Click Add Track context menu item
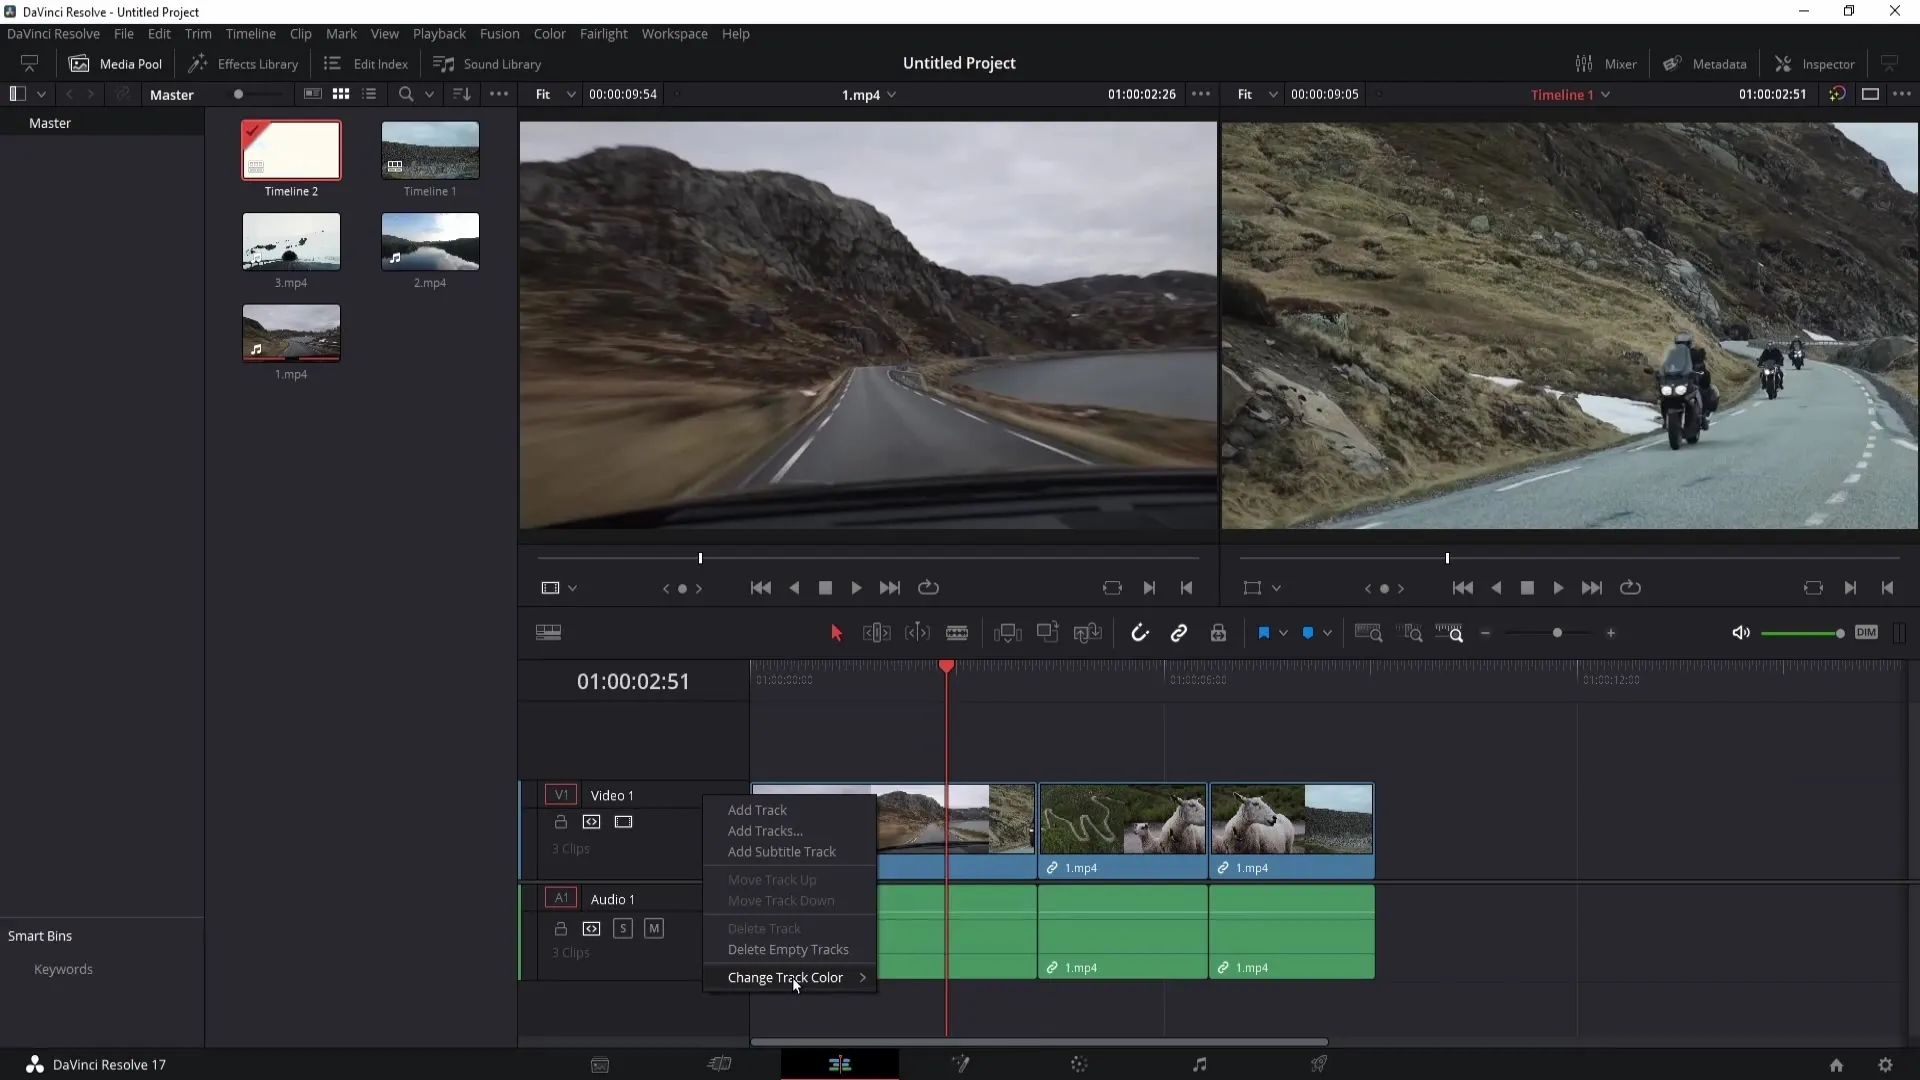The height and width of the screenshot is (1080, 1920). coord(758,810)
